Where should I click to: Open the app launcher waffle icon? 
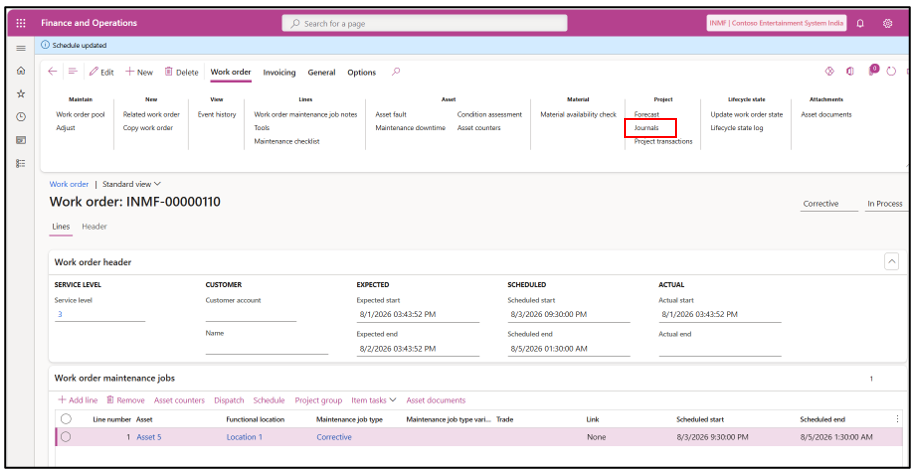(x=21, y=23)
